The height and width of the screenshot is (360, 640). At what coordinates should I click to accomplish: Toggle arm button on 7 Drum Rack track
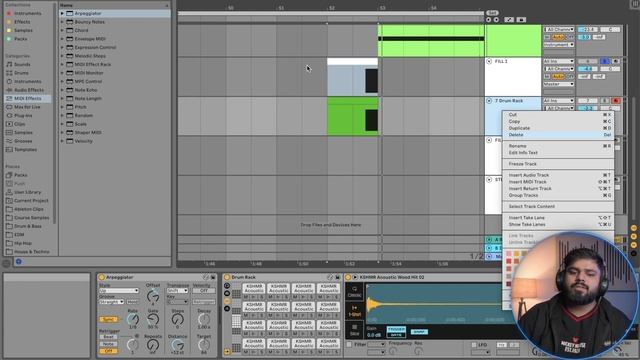click(616, 100)
